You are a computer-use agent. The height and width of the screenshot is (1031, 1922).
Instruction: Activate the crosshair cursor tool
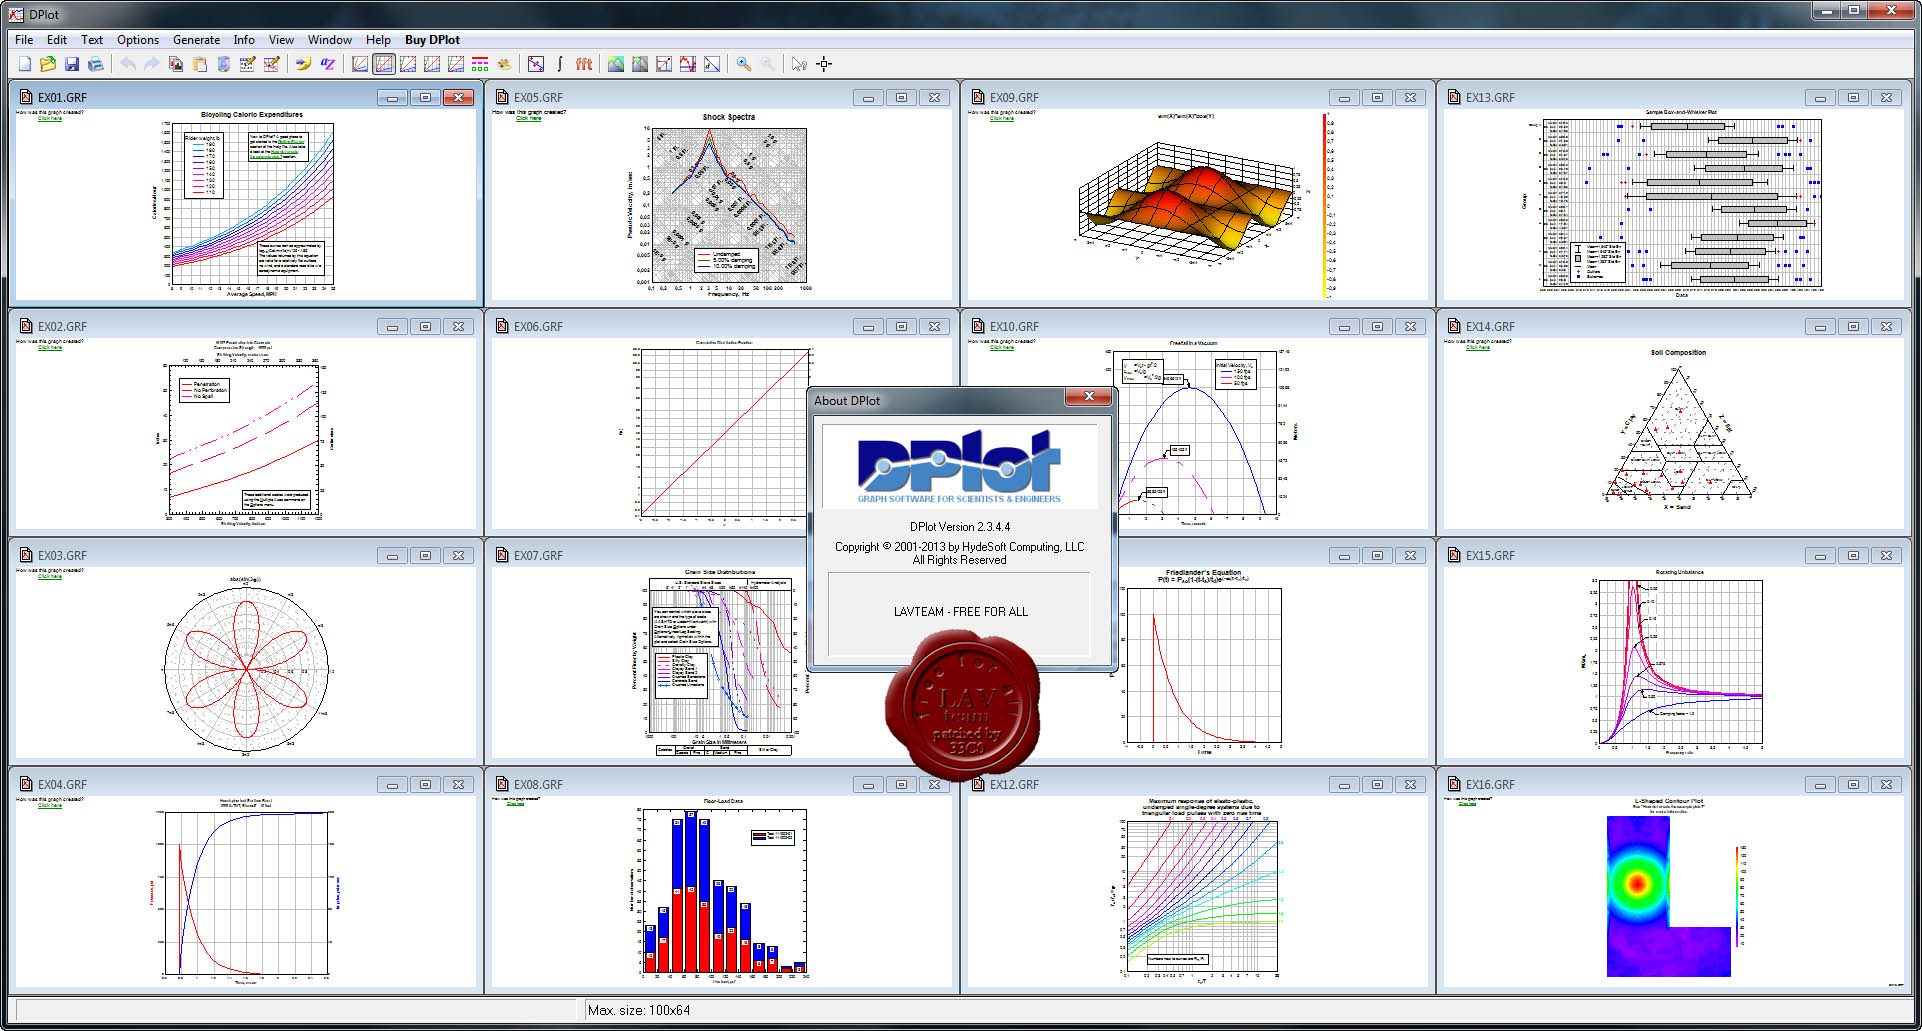click(824, 64)
